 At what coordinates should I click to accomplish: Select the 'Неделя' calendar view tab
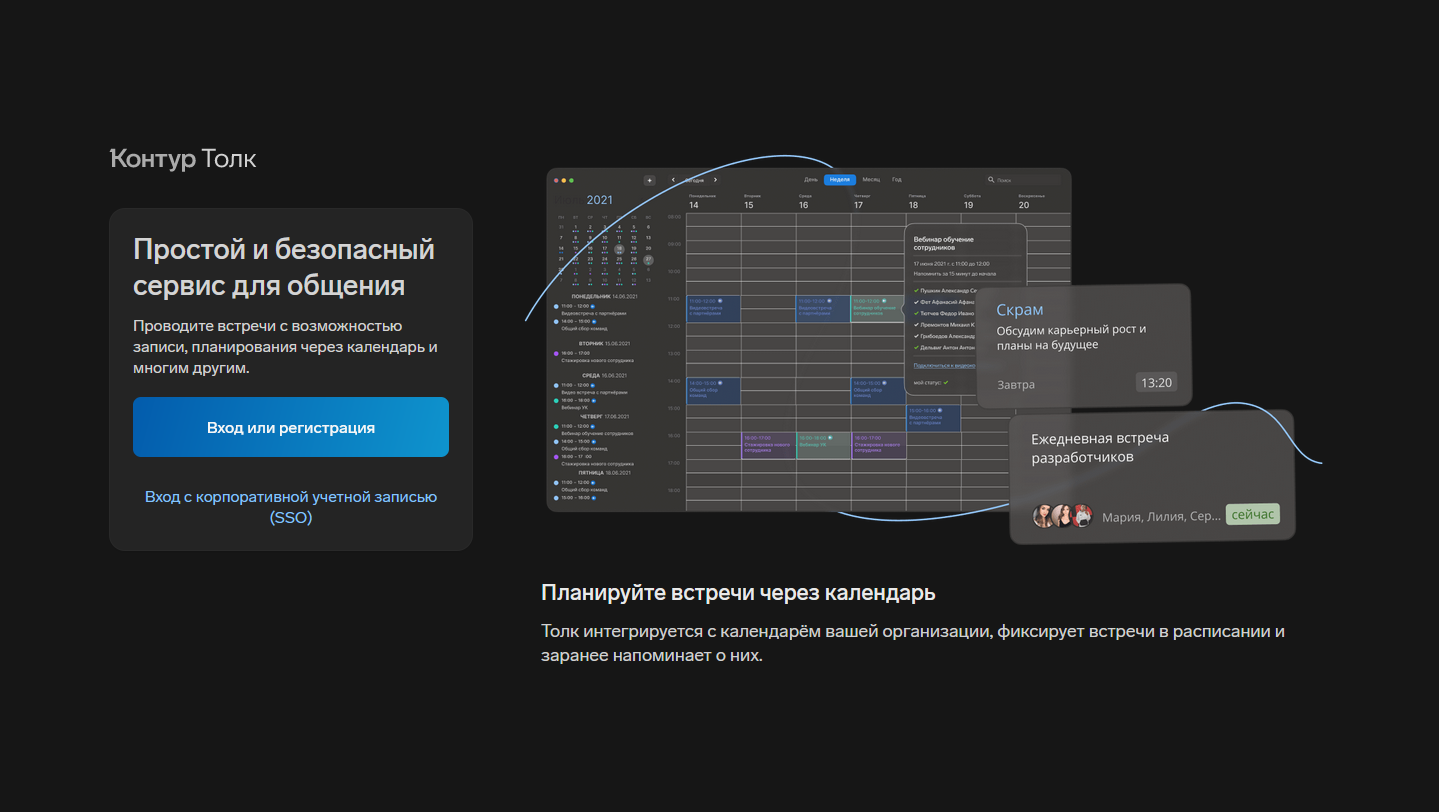[x=839, y=180]
